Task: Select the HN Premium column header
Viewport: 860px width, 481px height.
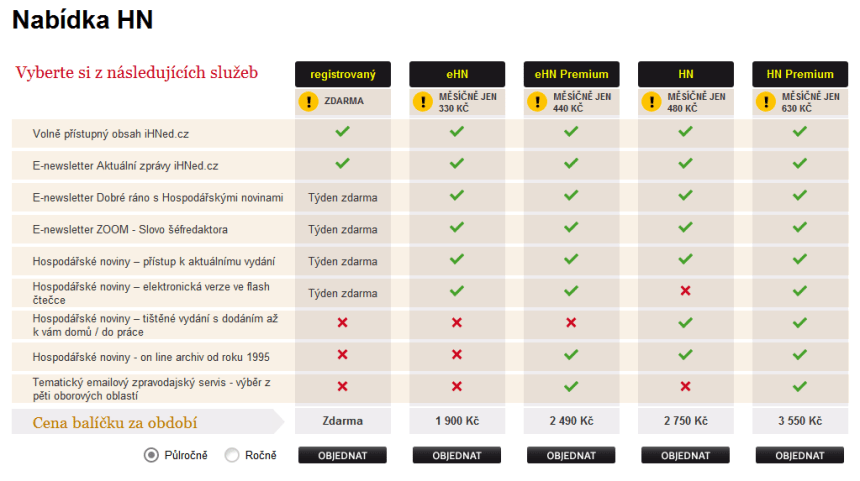Action: tap(799, 74)
